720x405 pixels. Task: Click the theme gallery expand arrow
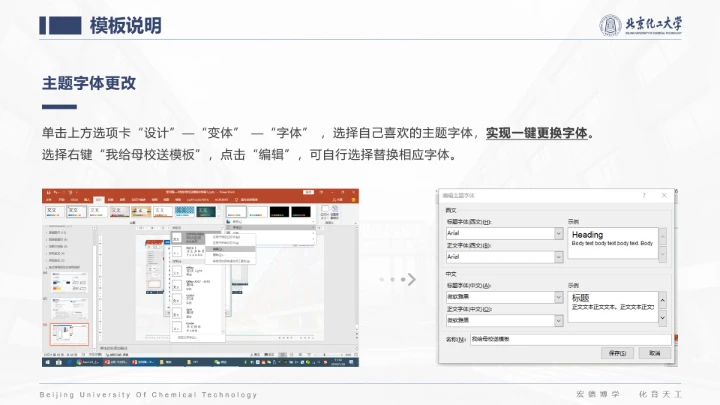(x=219, y=216)
